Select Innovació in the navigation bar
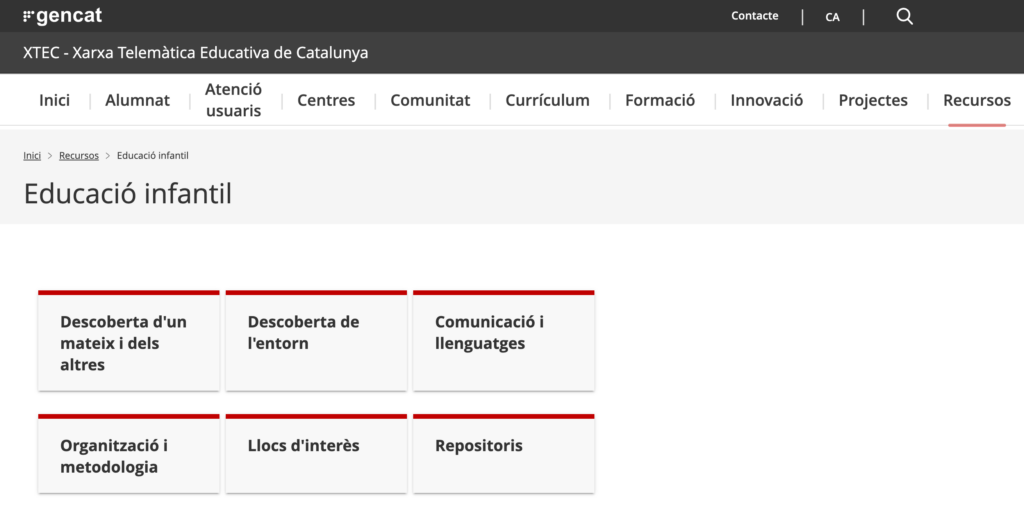Screen dimensions: 1024x530 [767, 100]
